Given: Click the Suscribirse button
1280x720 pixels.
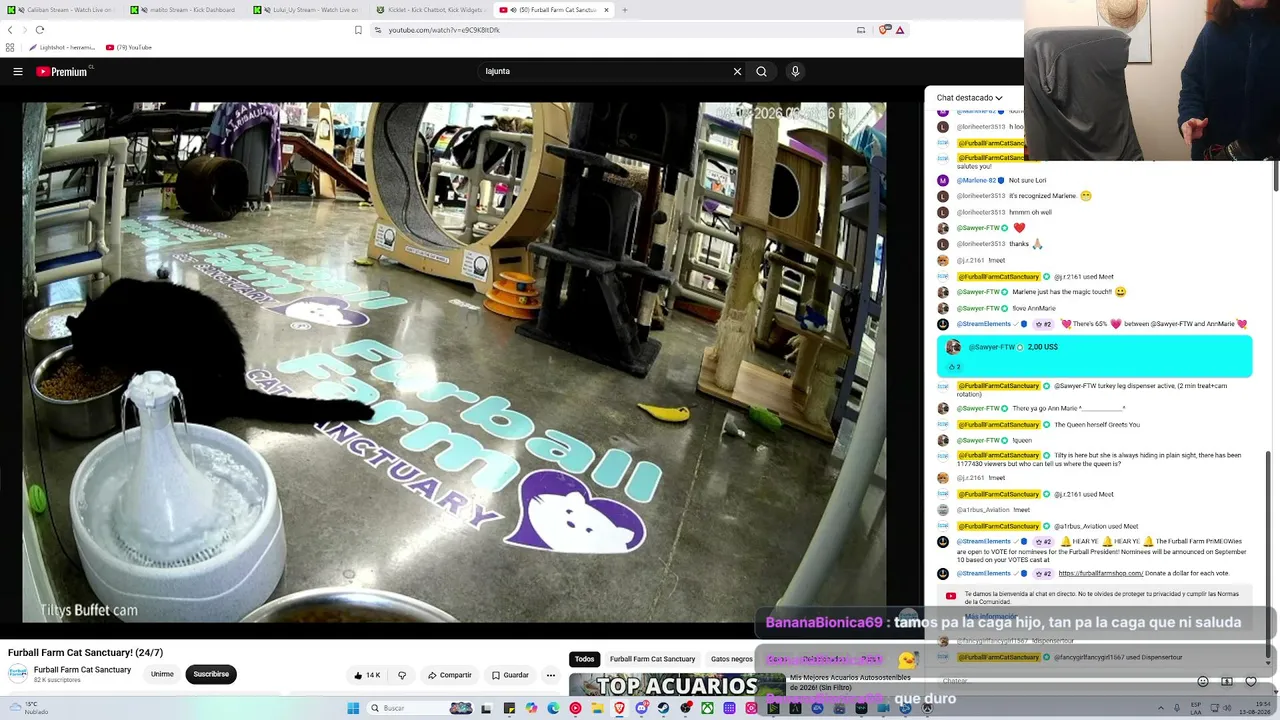Looking at the screenshot, I should coord(211,674).
